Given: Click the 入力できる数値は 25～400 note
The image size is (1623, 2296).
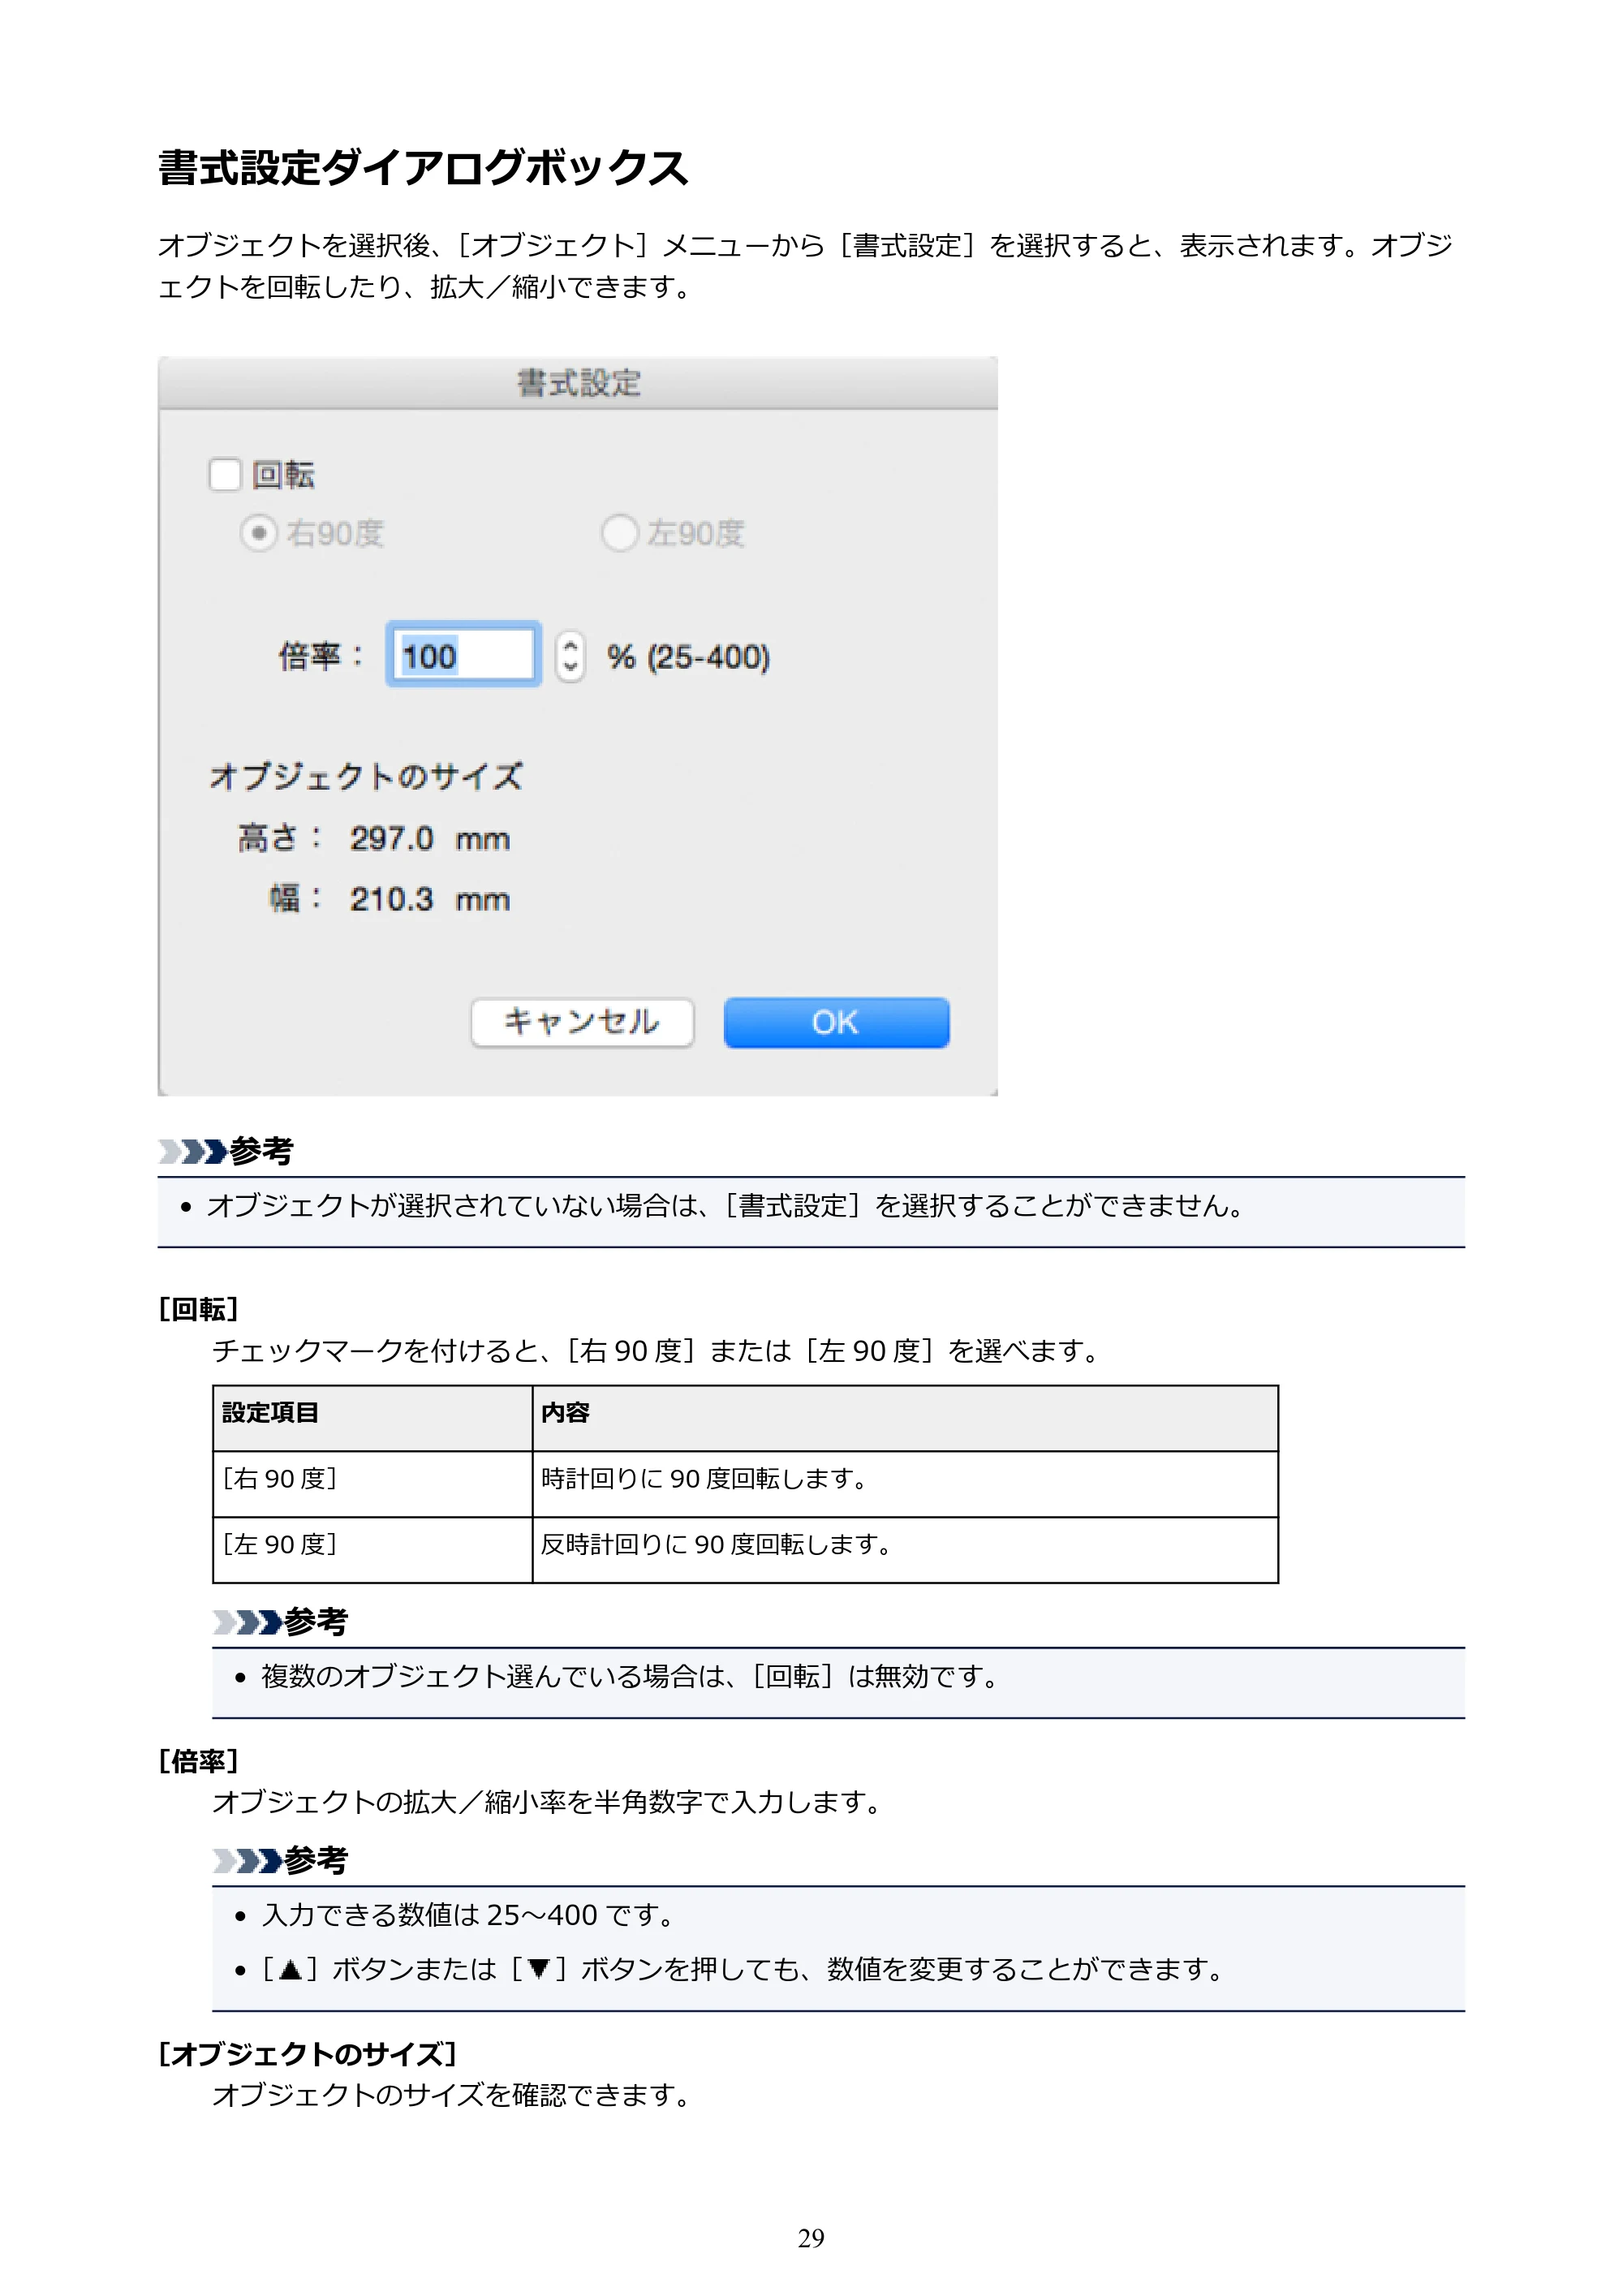Looking at the screenshot, I should (468, 1914).
